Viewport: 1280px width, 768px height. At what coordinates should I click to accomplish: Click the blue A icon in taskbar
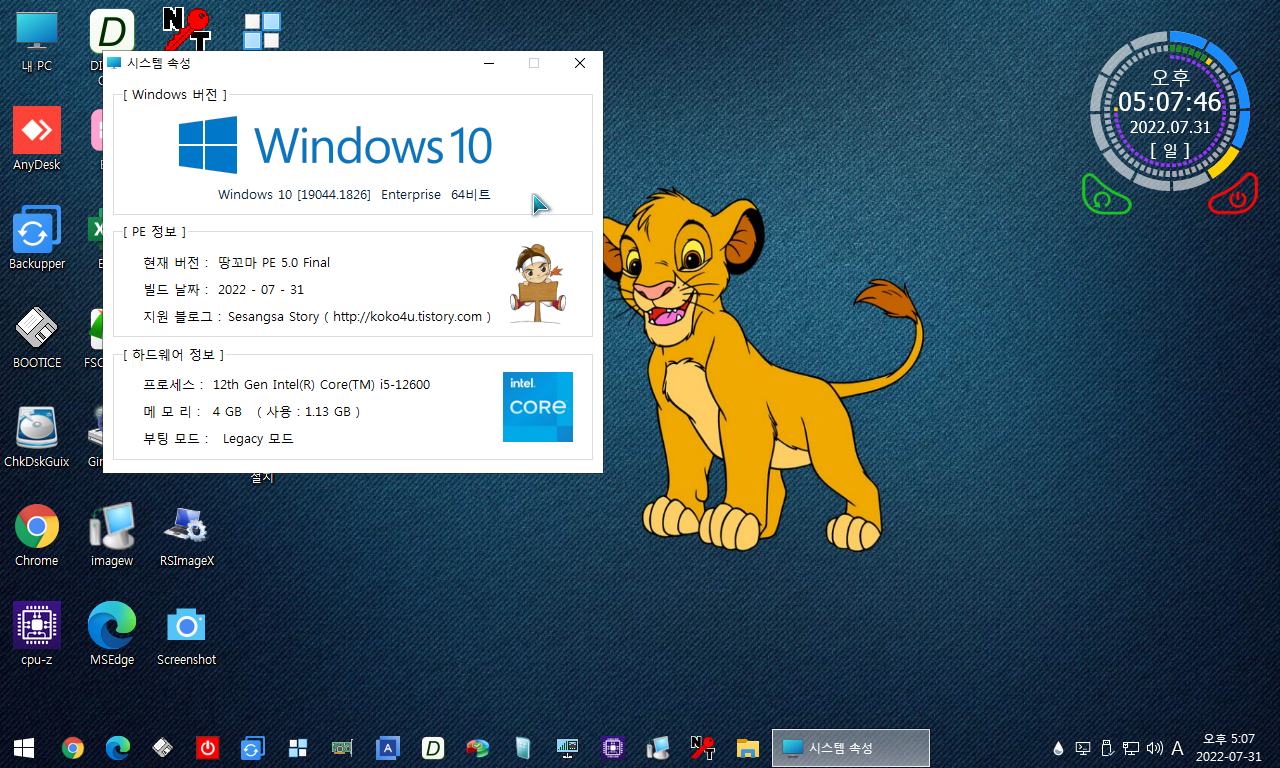coord(388,747)
